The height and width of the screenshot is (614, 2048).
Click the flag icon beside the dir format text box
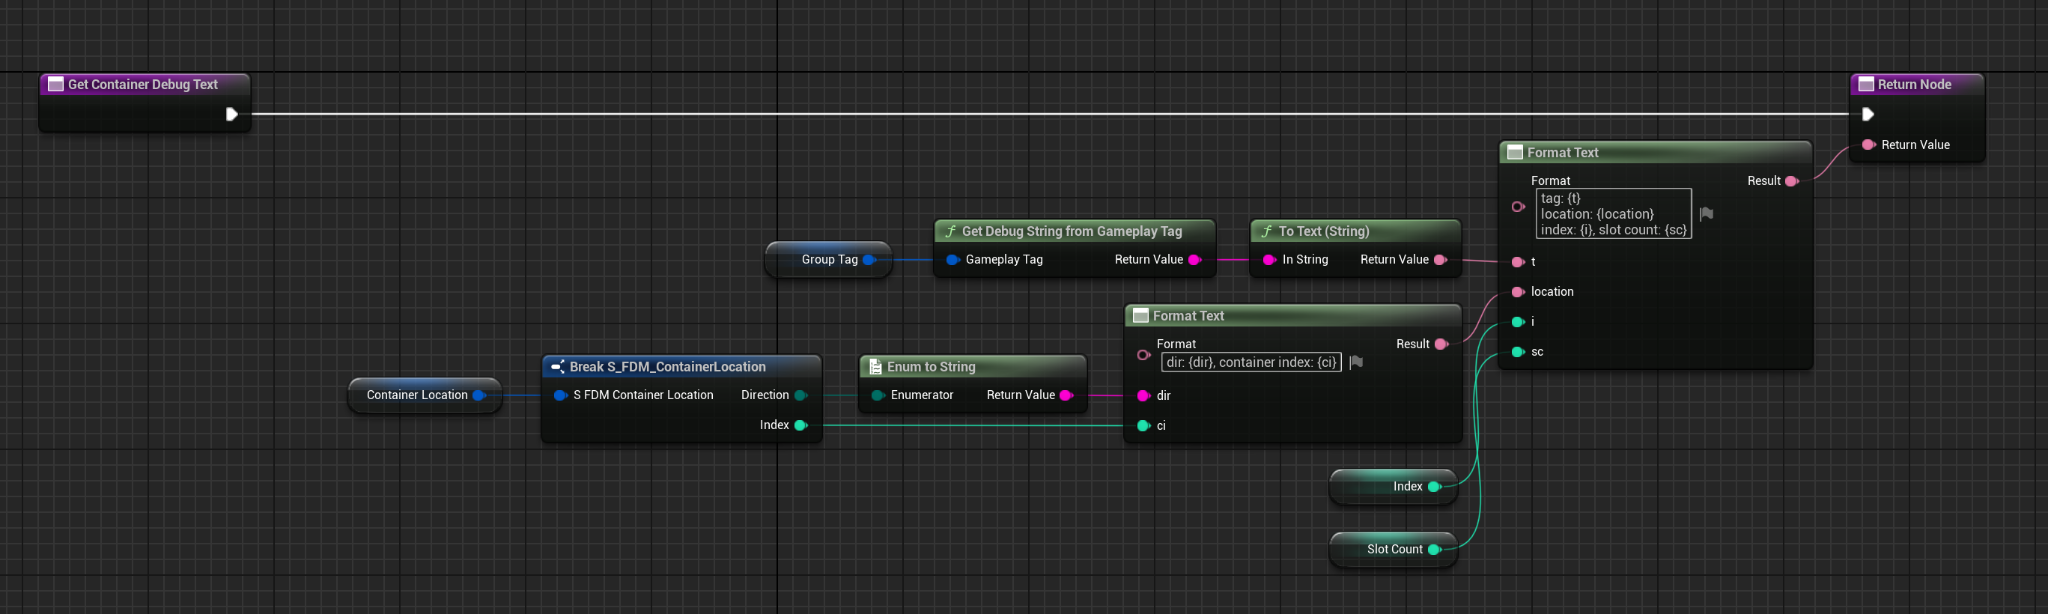click(x=1356, y=362)
